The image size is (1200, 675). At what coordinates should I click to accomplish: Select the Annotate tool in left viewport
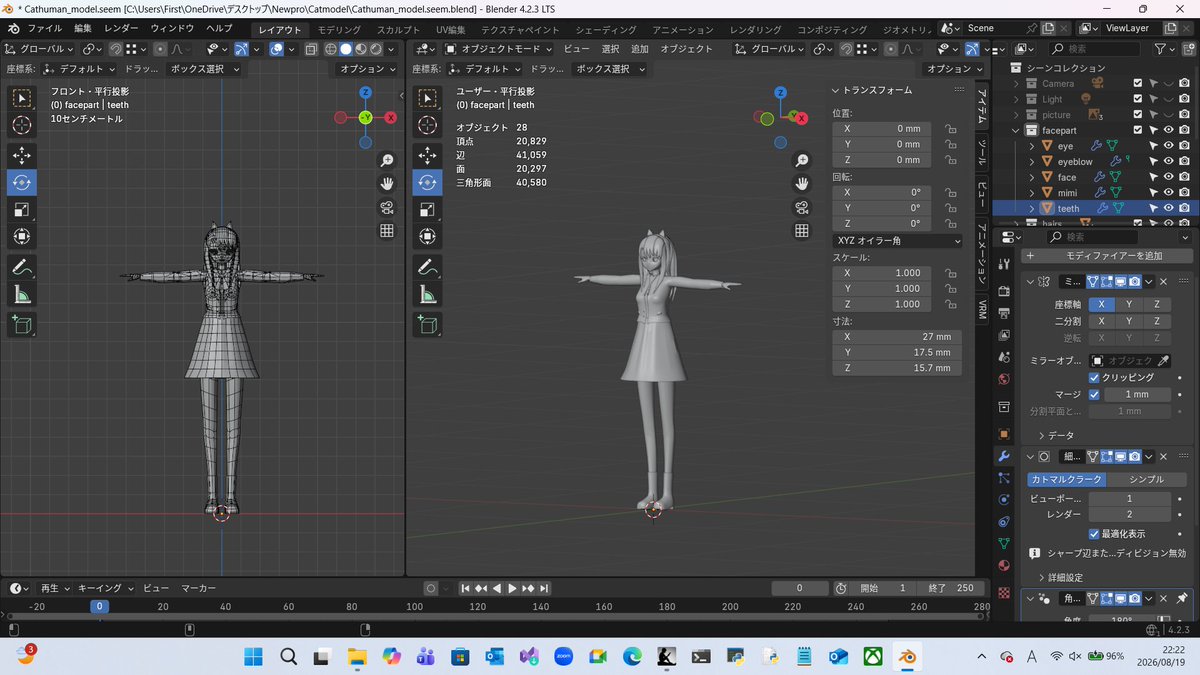click(22, 267)
